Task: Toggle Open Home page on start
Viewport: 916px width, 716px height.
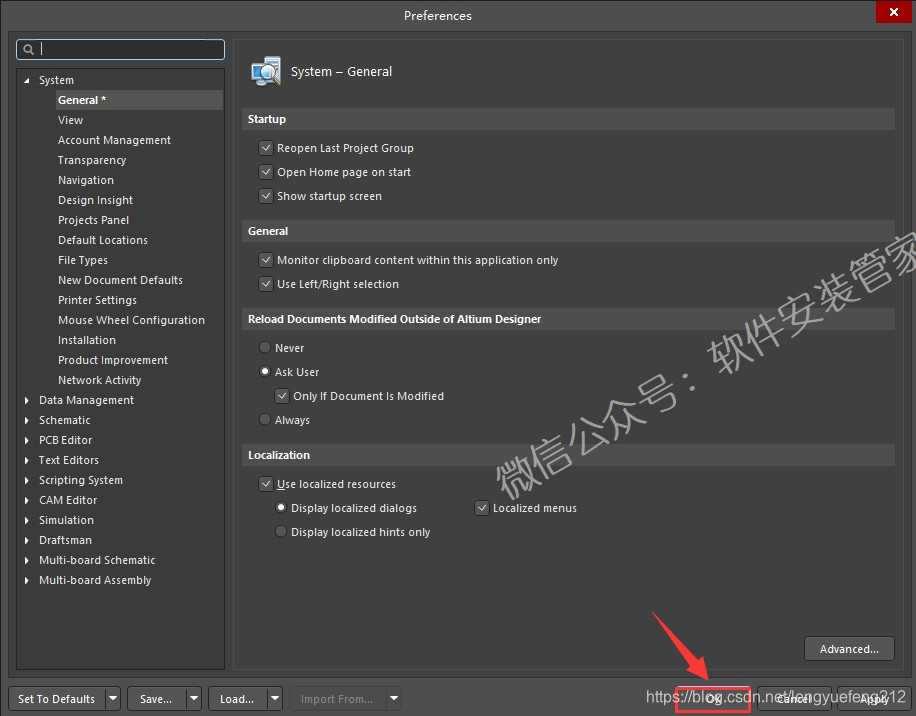Action: click(266, 172)
